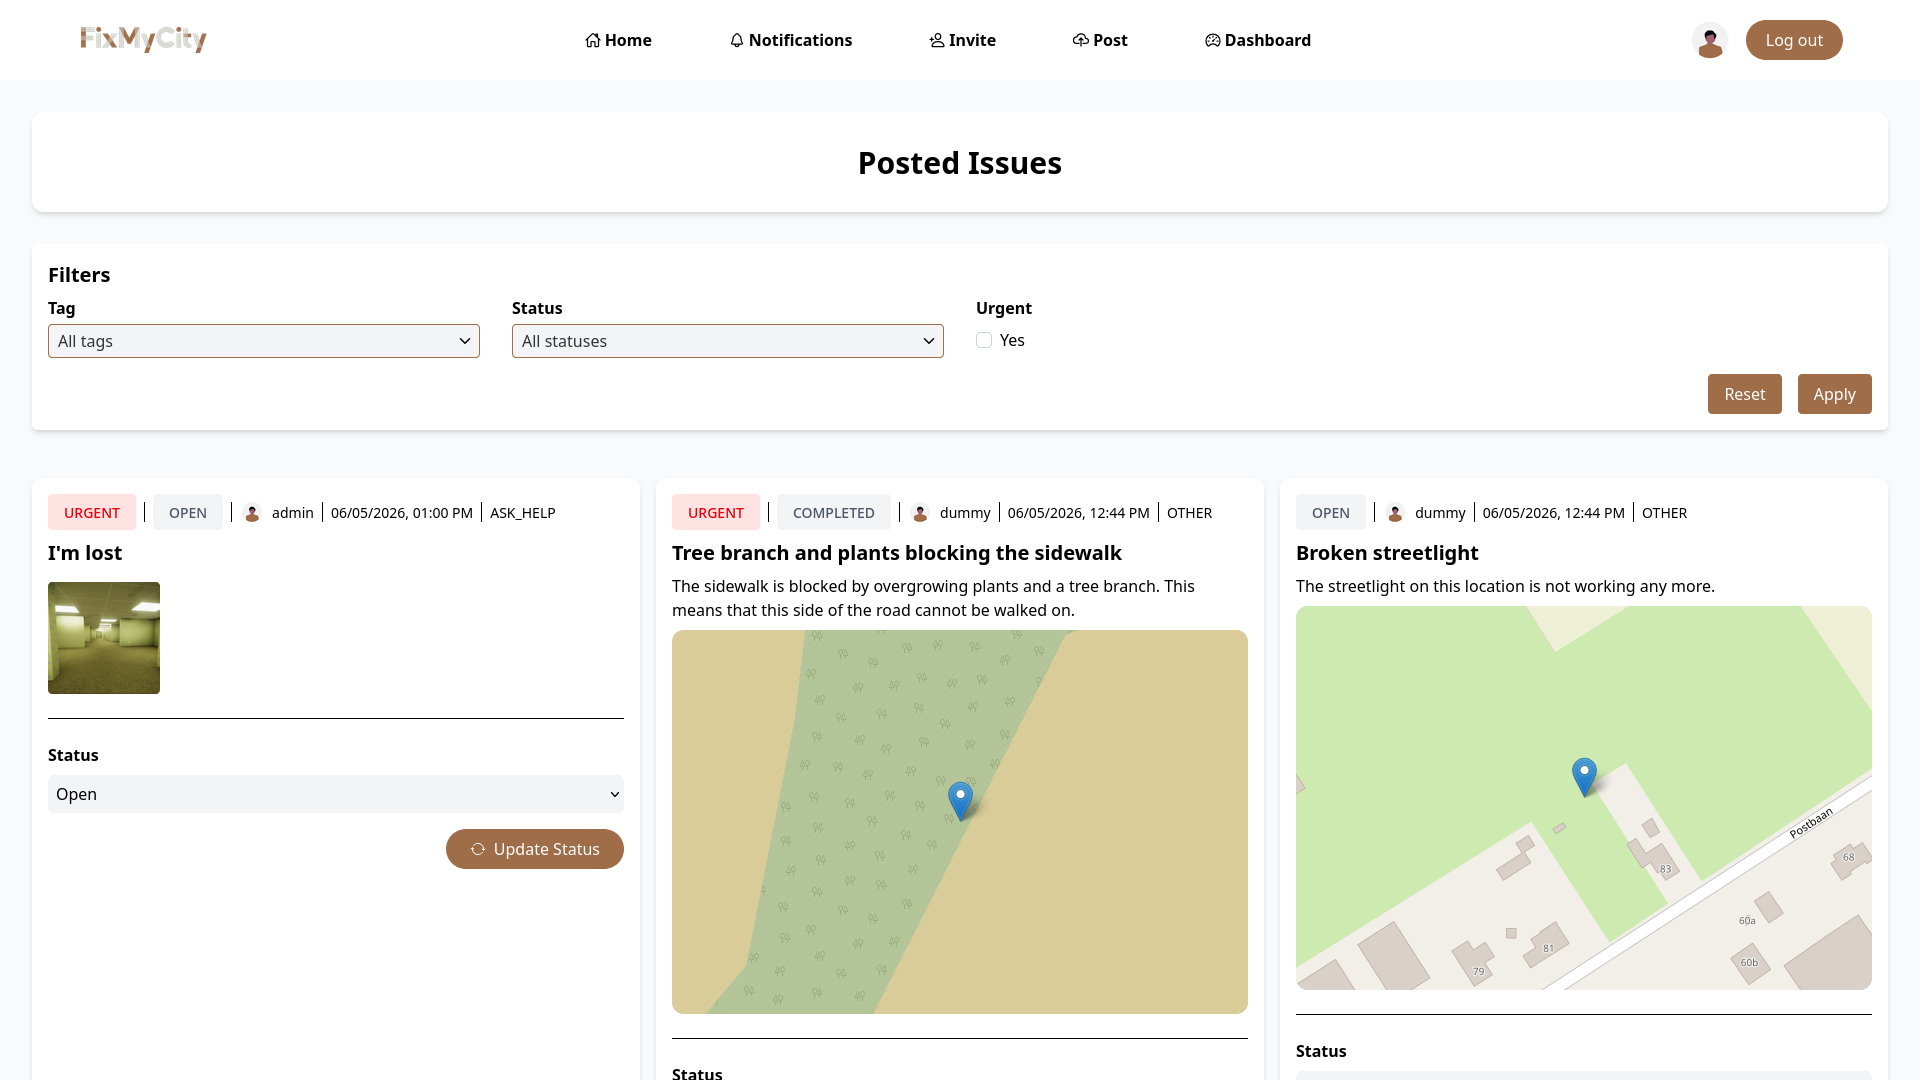Open the 'I'm lost' hallway thumbnail
This screenshot has width=1920, height=1080.
click(x=104, y=638)
